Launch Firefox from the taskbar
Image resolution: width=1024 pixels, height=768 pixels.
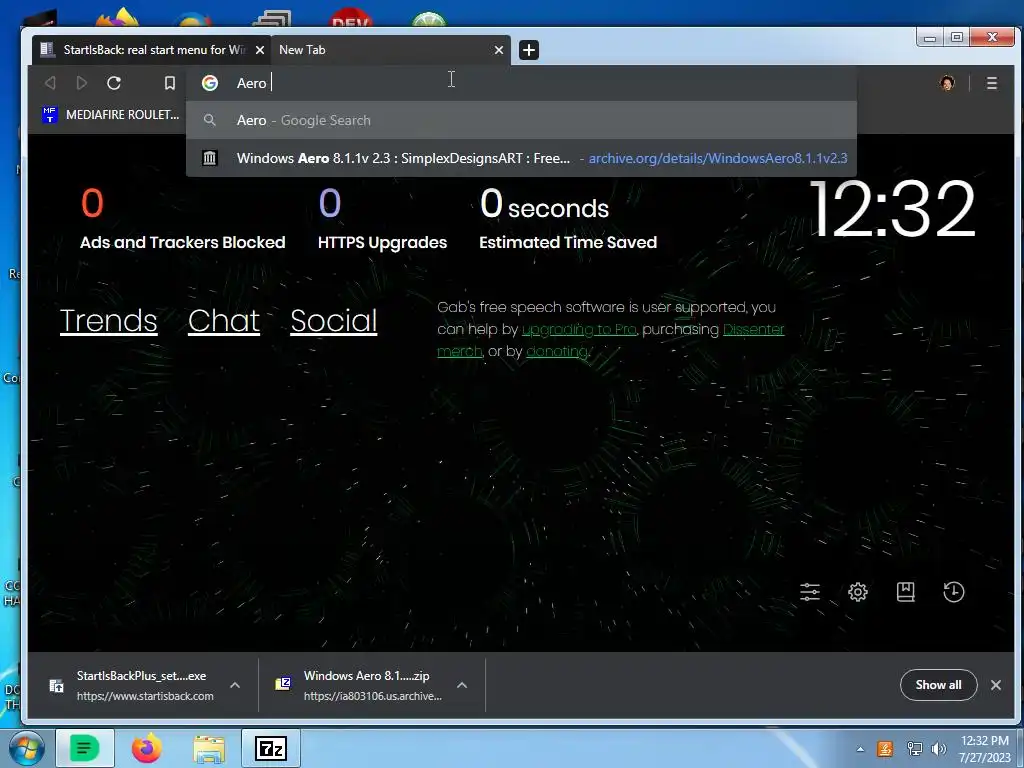coord(147,748)
